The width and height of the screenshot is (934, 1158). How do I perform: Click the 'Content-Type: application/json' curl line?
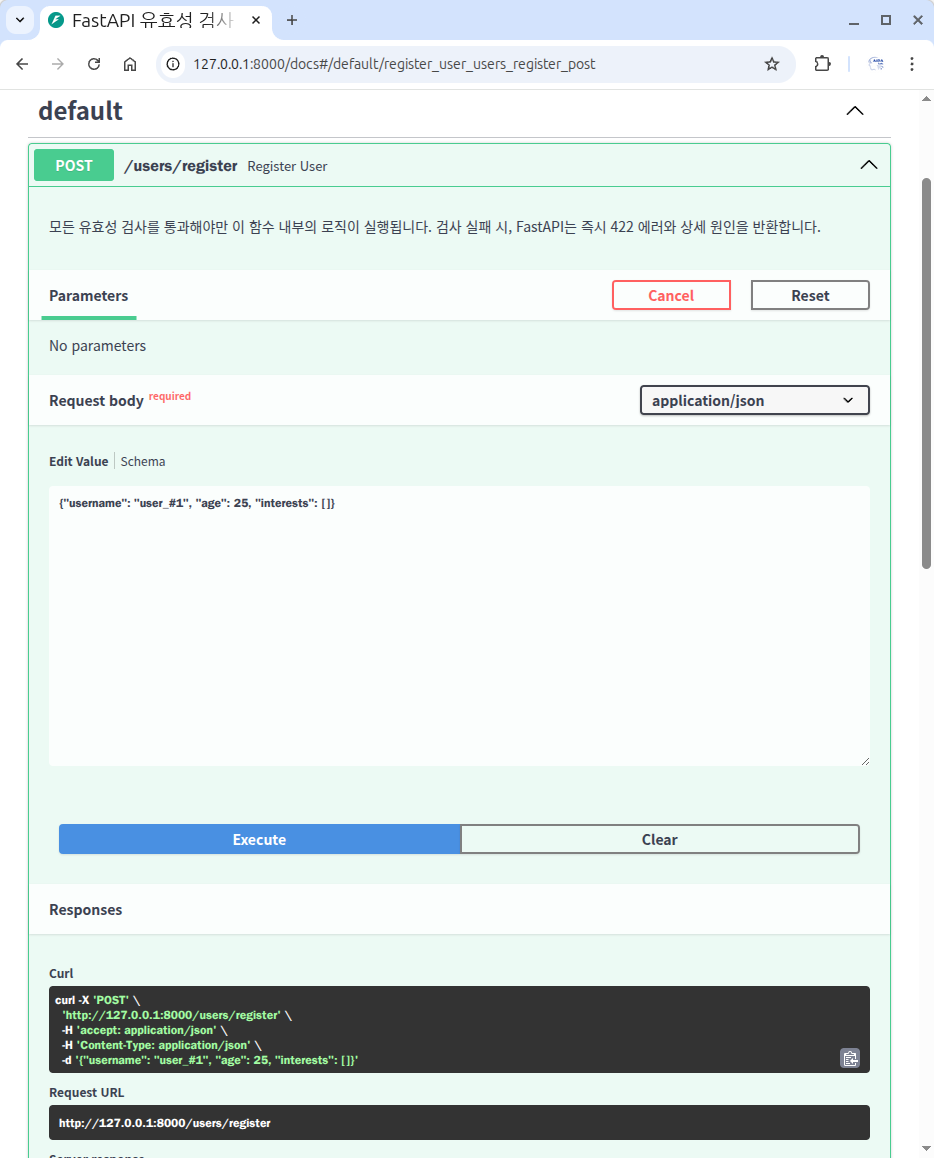(162, 1045)
